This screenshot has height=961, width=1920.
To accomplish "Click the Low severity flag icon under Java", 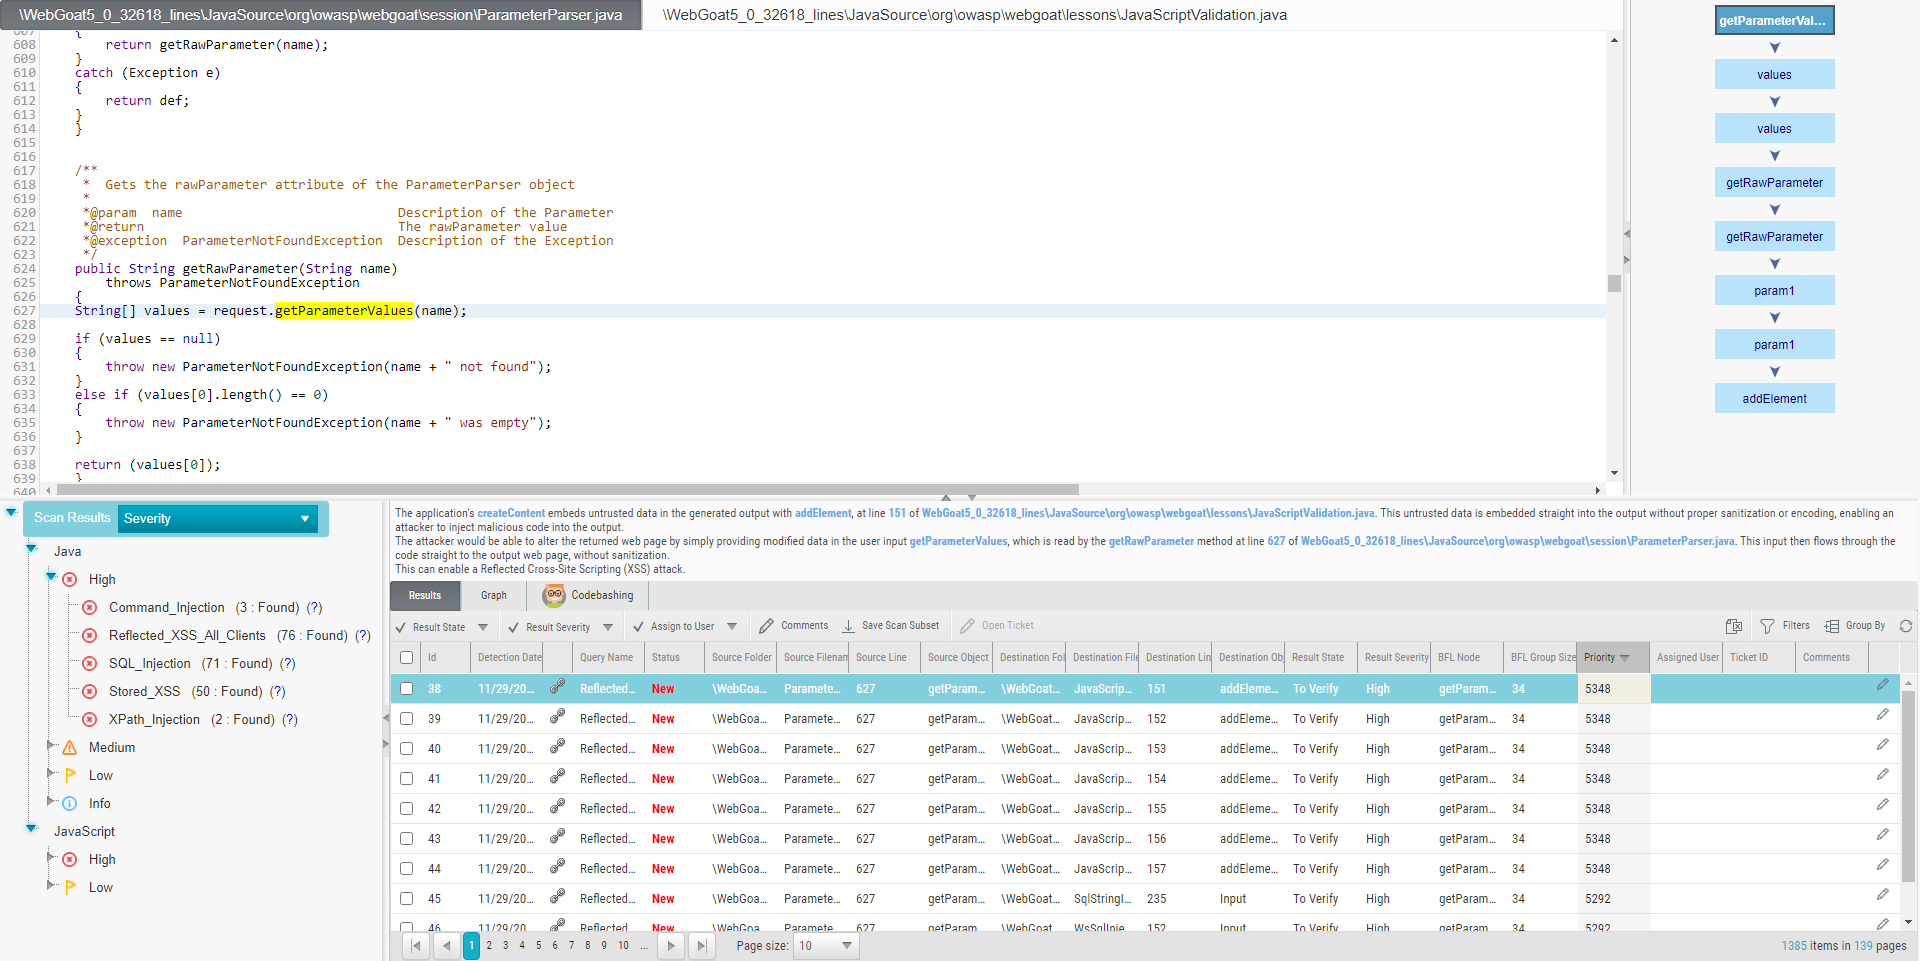I will 70,775.
